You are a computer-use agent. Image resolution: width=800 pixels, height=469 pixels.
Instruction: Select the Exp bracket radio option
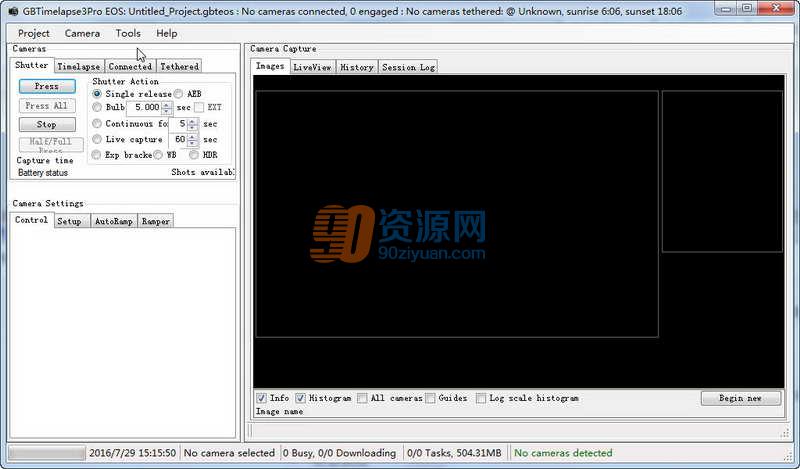click(x=96, y=155)
